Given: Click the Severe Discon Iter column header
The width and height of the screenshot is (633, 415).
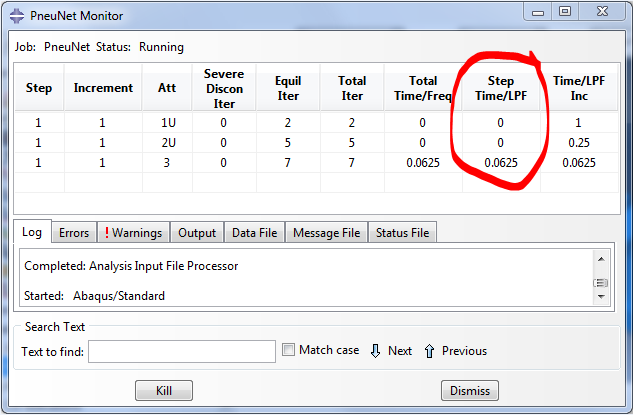Looking at the screenshot, I should [x=224, y=88].
